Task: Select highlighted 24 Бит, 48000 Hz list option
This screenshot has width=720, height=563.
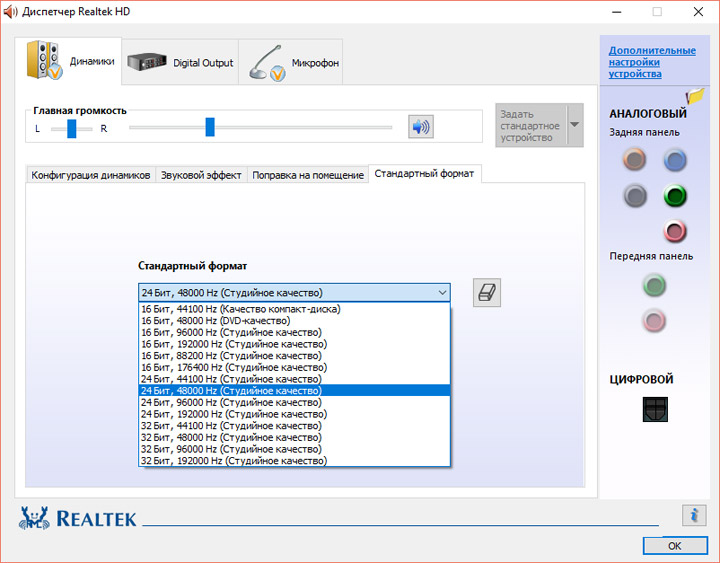Action: 294,391
